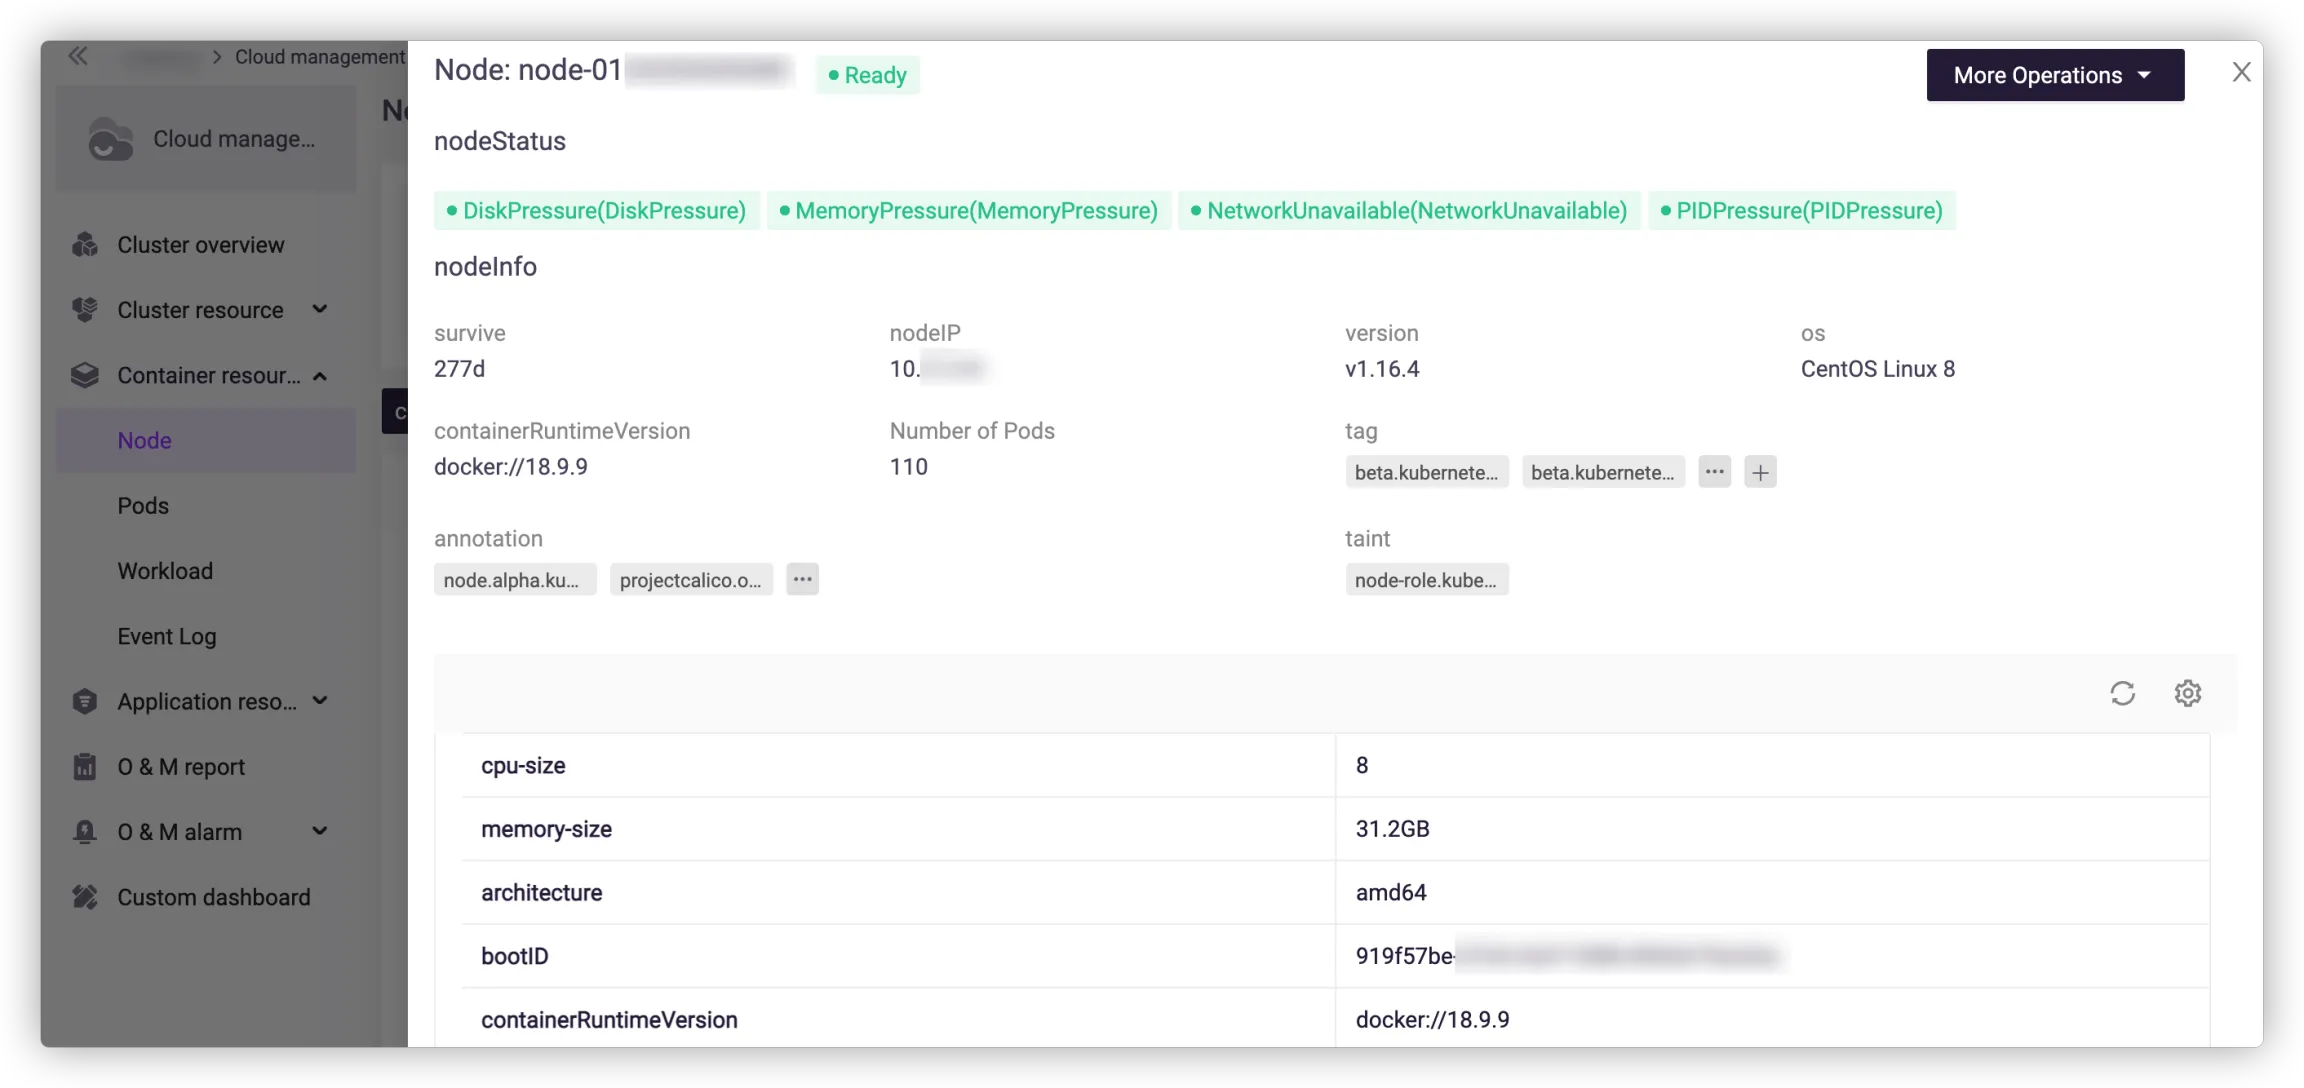The height and width of the screenshot is (1088, 2304).
Task: Collapse the Container resource section
Action: [320, 376]
